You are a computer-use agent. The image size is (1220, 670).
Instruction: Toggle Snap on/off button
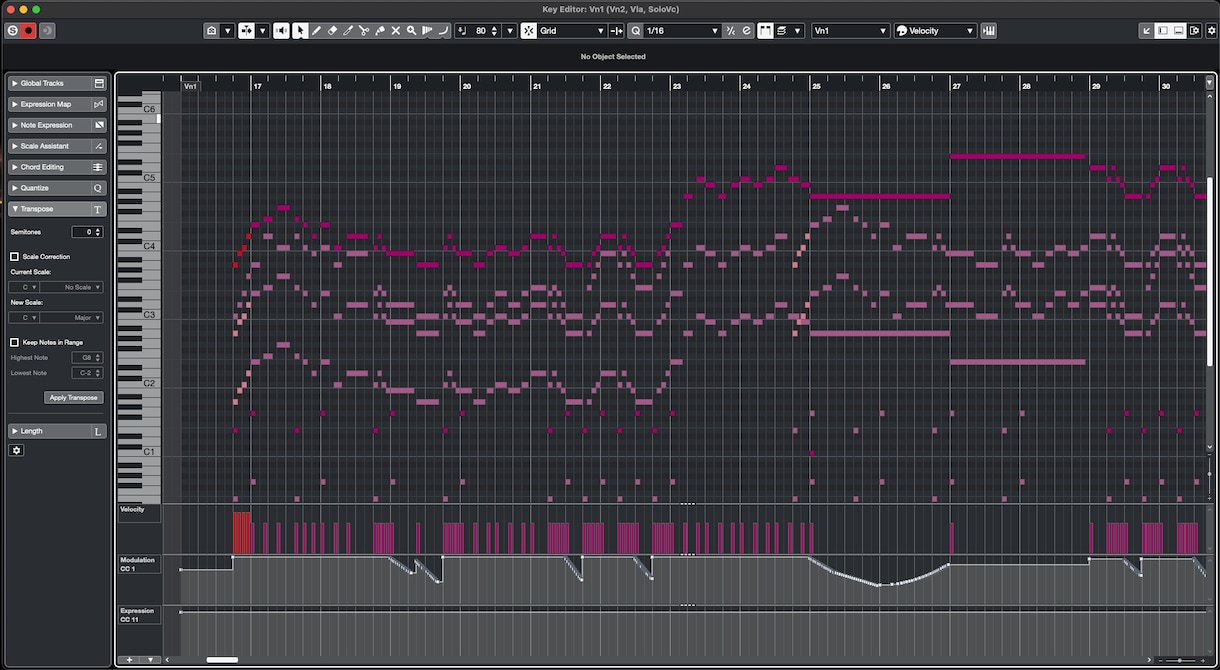click(x=528, y=31)
